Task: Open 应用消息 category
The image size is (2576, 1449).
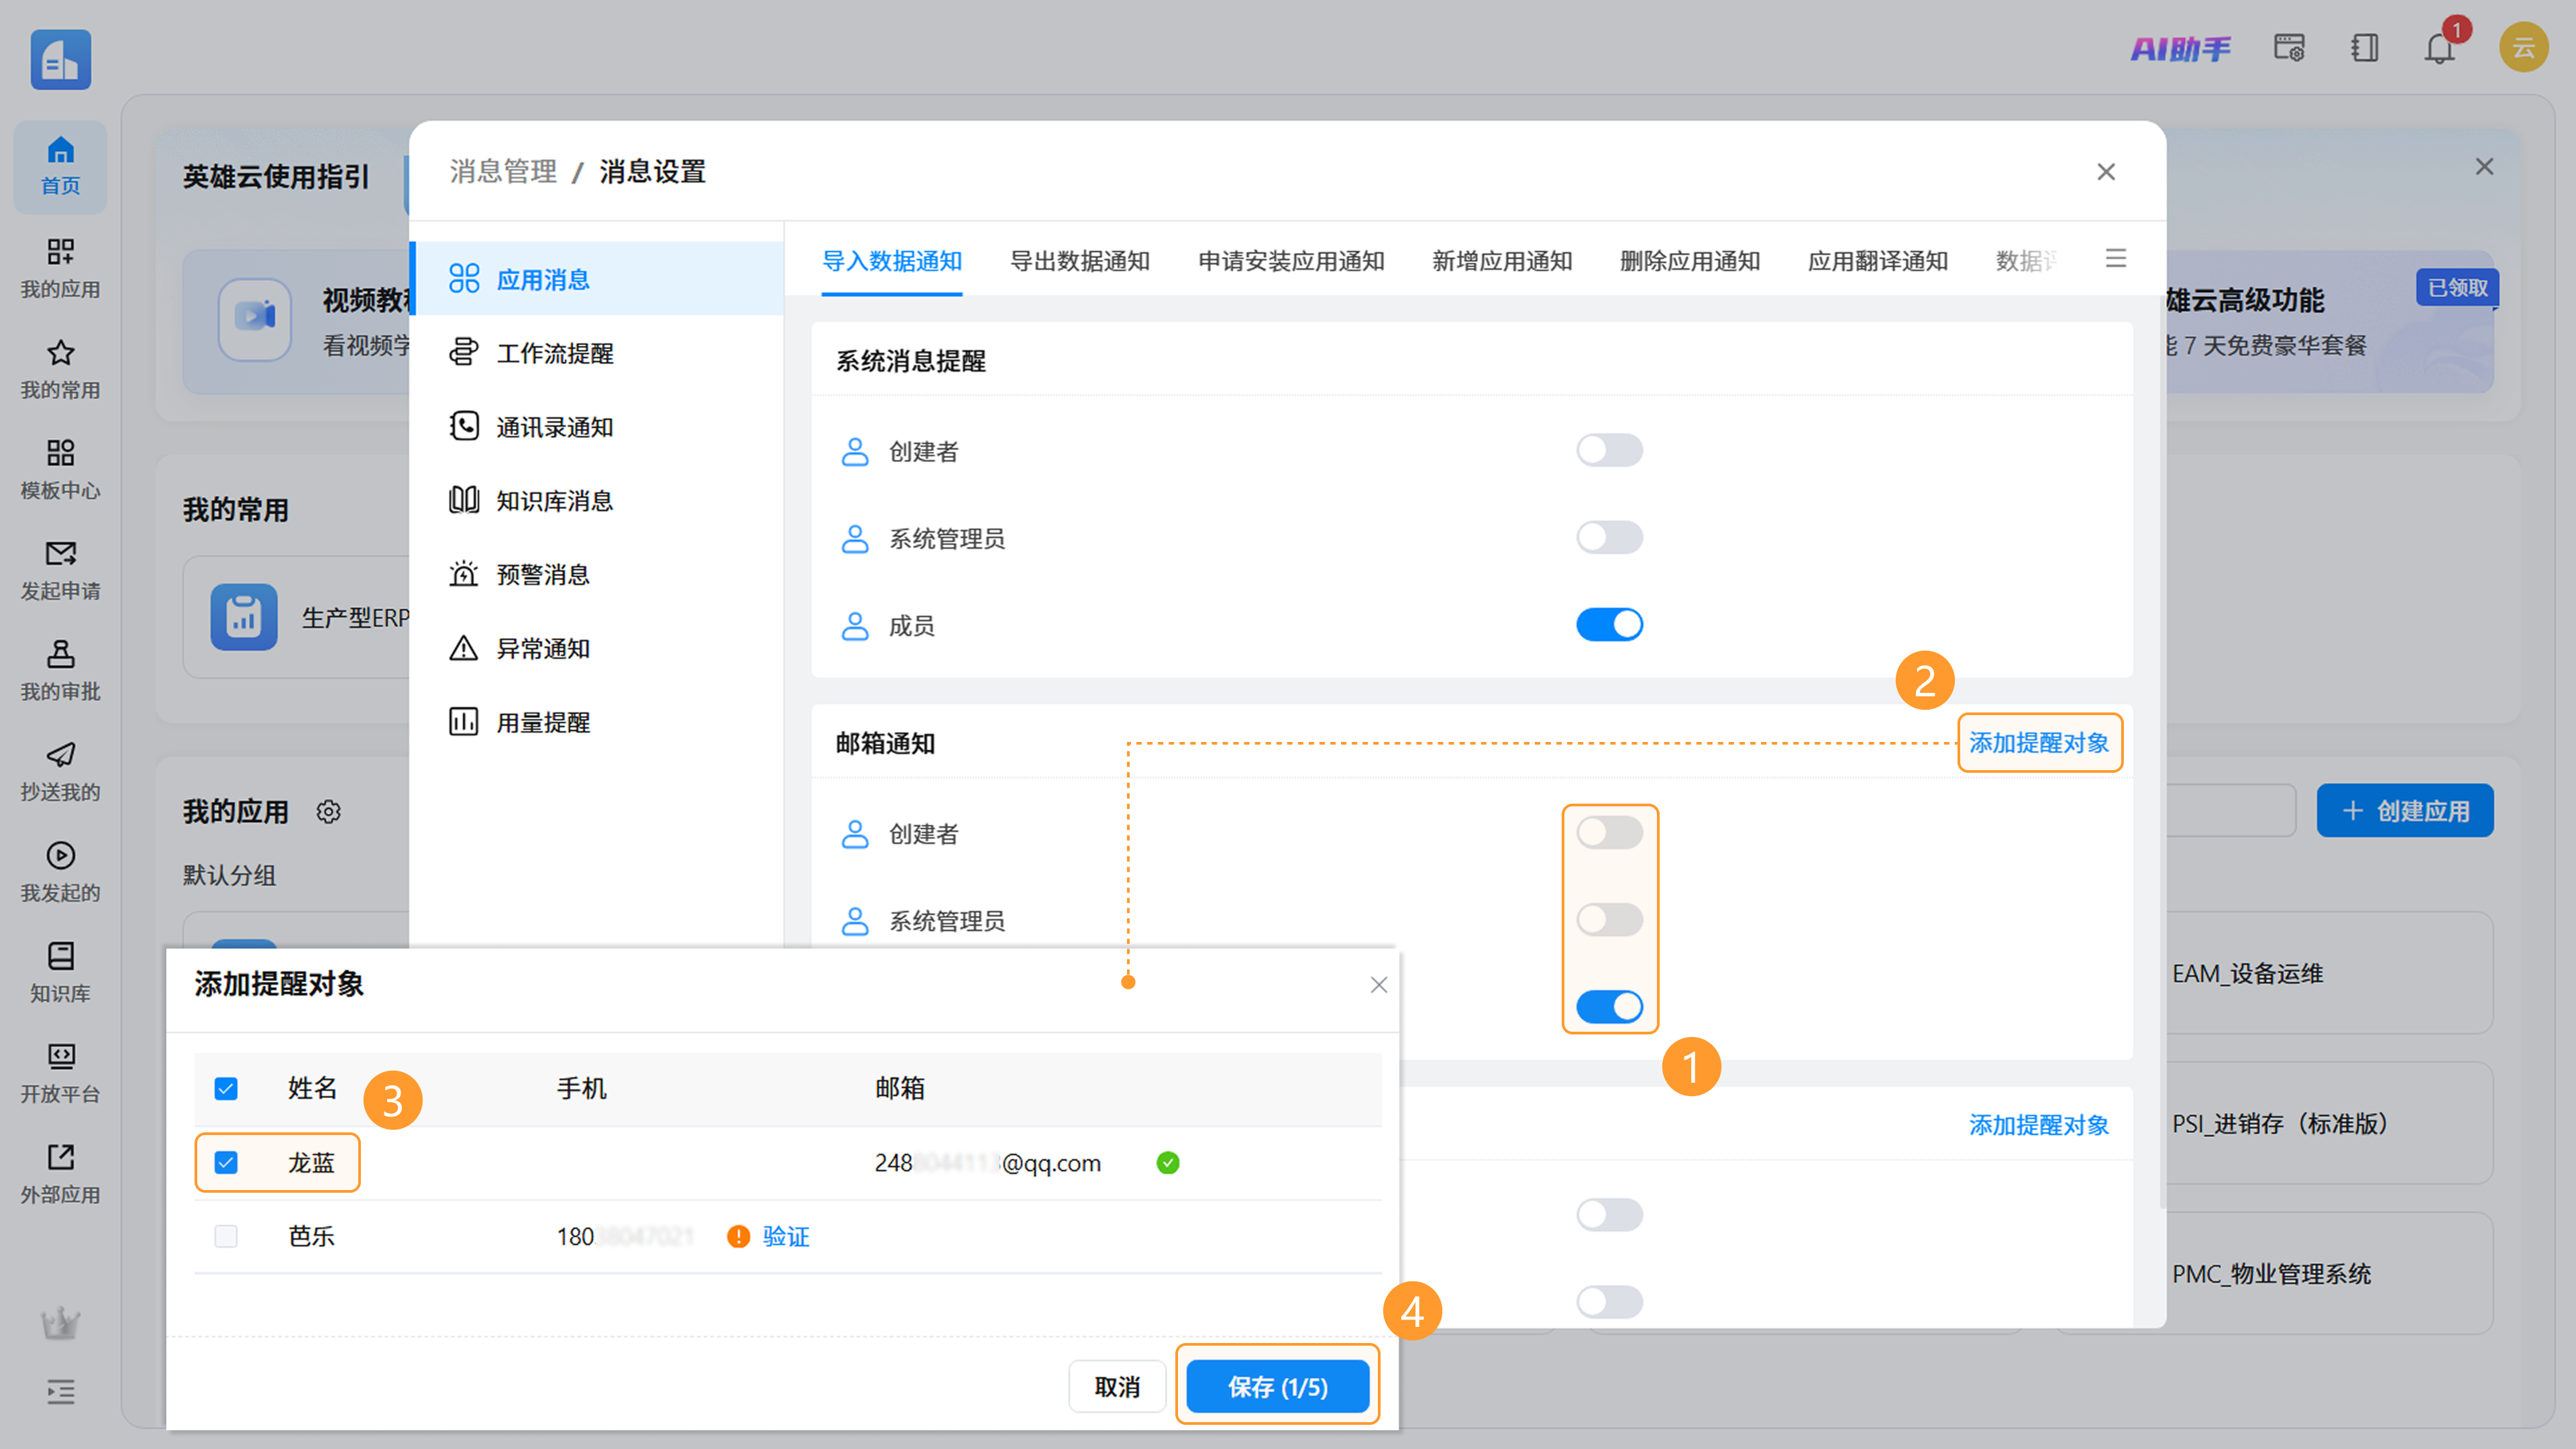Action: (x=597, y=279)
